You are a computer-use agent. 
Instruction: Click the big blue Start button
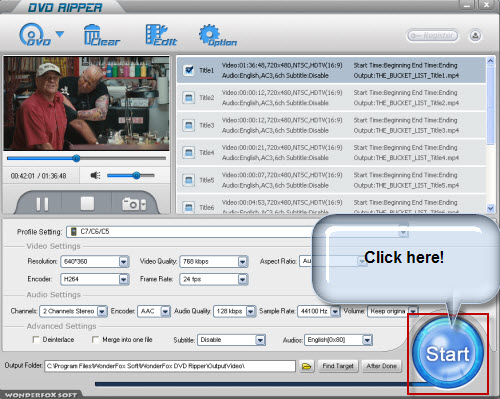coord(448,353)
